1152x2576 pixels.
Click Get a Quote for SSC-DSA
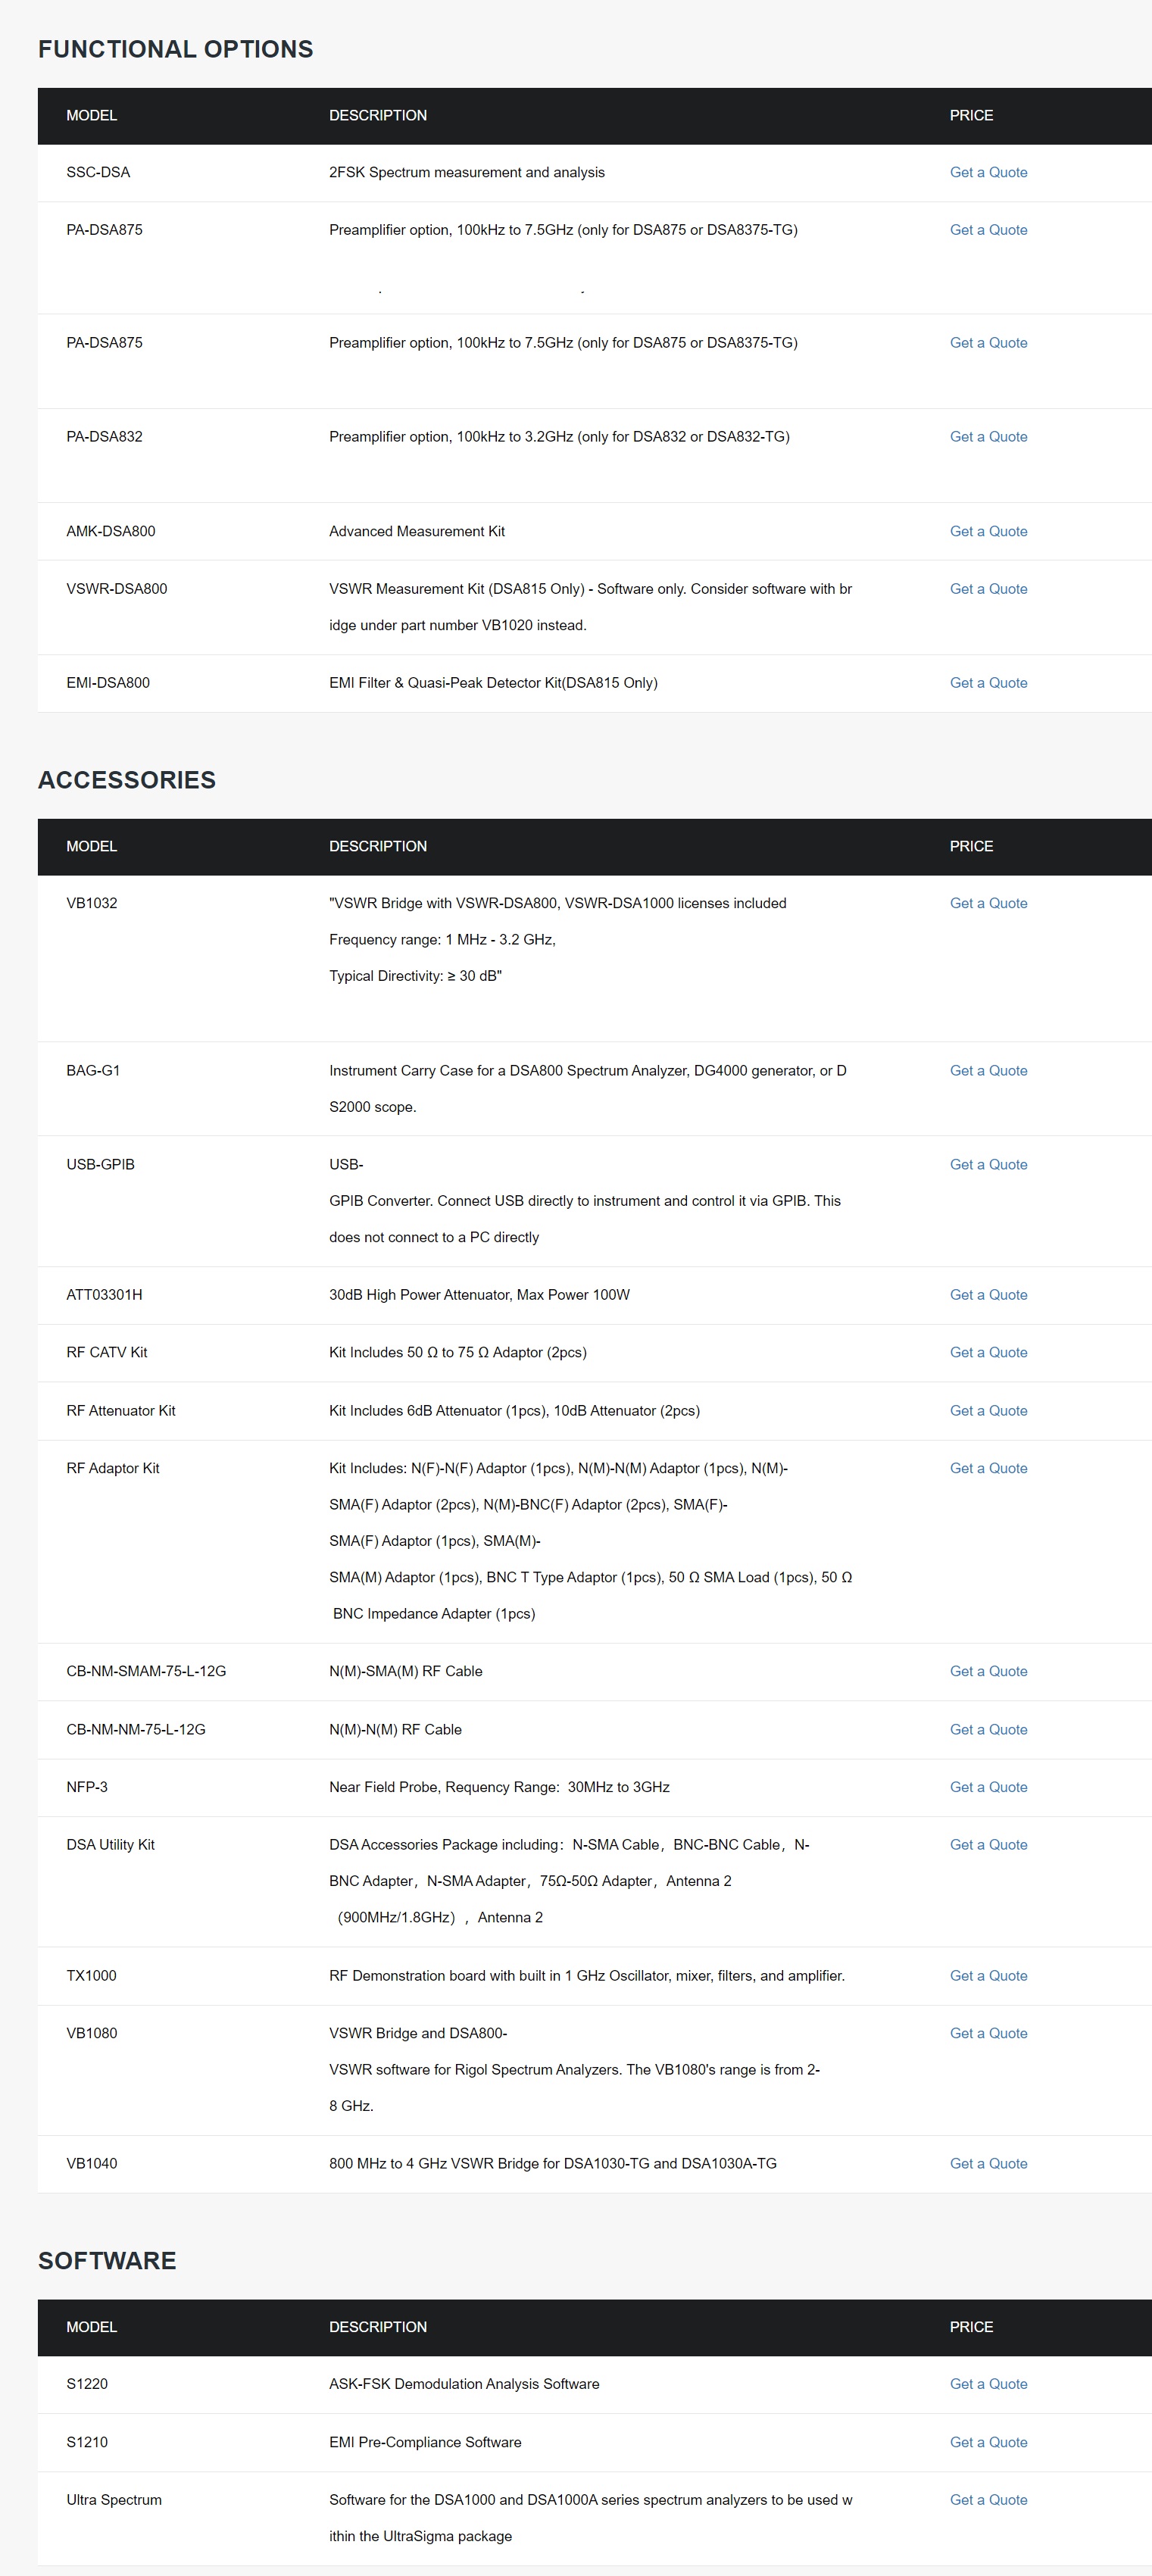[988, 172]
